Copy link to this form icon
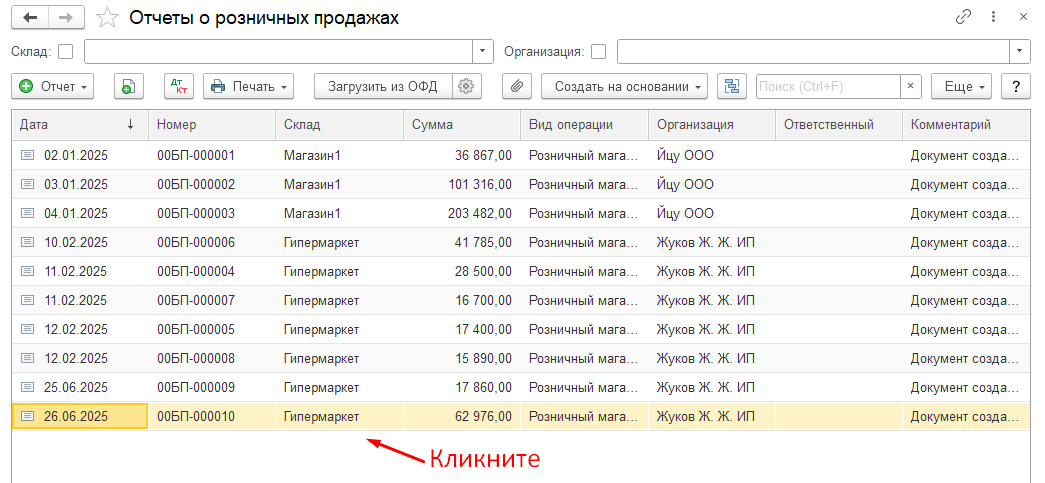This screenshot has width=1045, height=483. click(964, 17)
